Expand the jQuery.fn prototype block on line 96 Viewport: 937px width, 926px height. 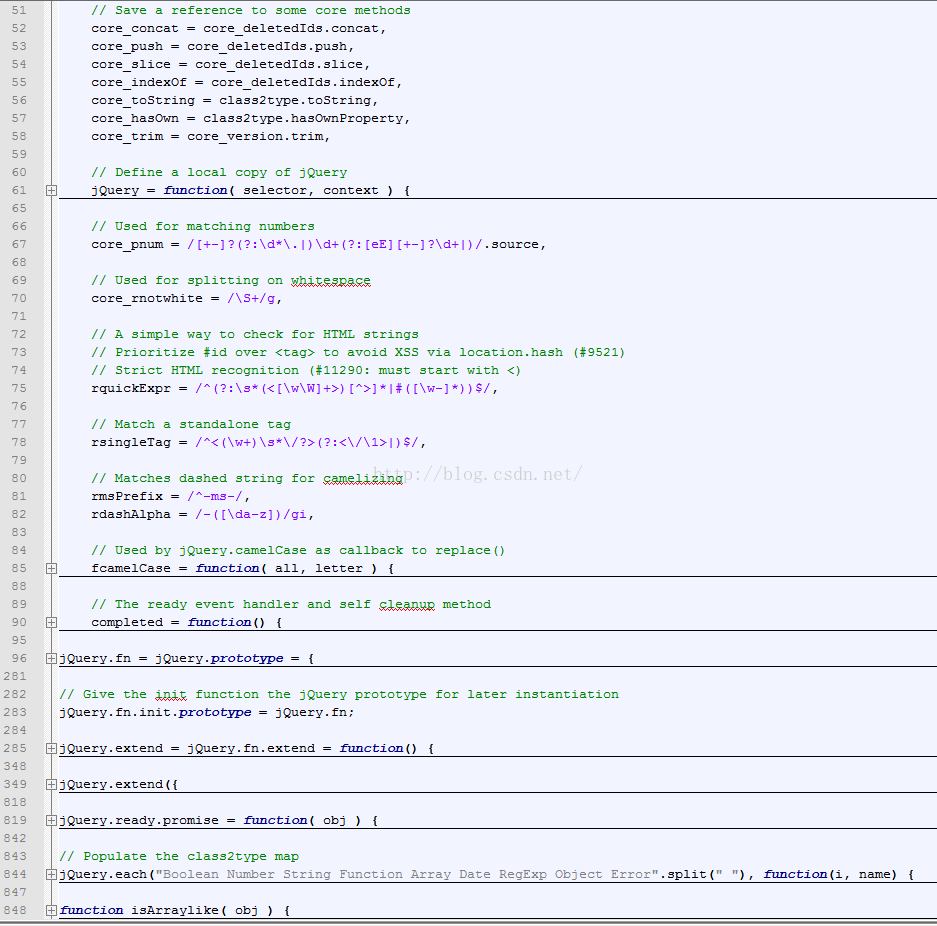(x=51, y=658)
